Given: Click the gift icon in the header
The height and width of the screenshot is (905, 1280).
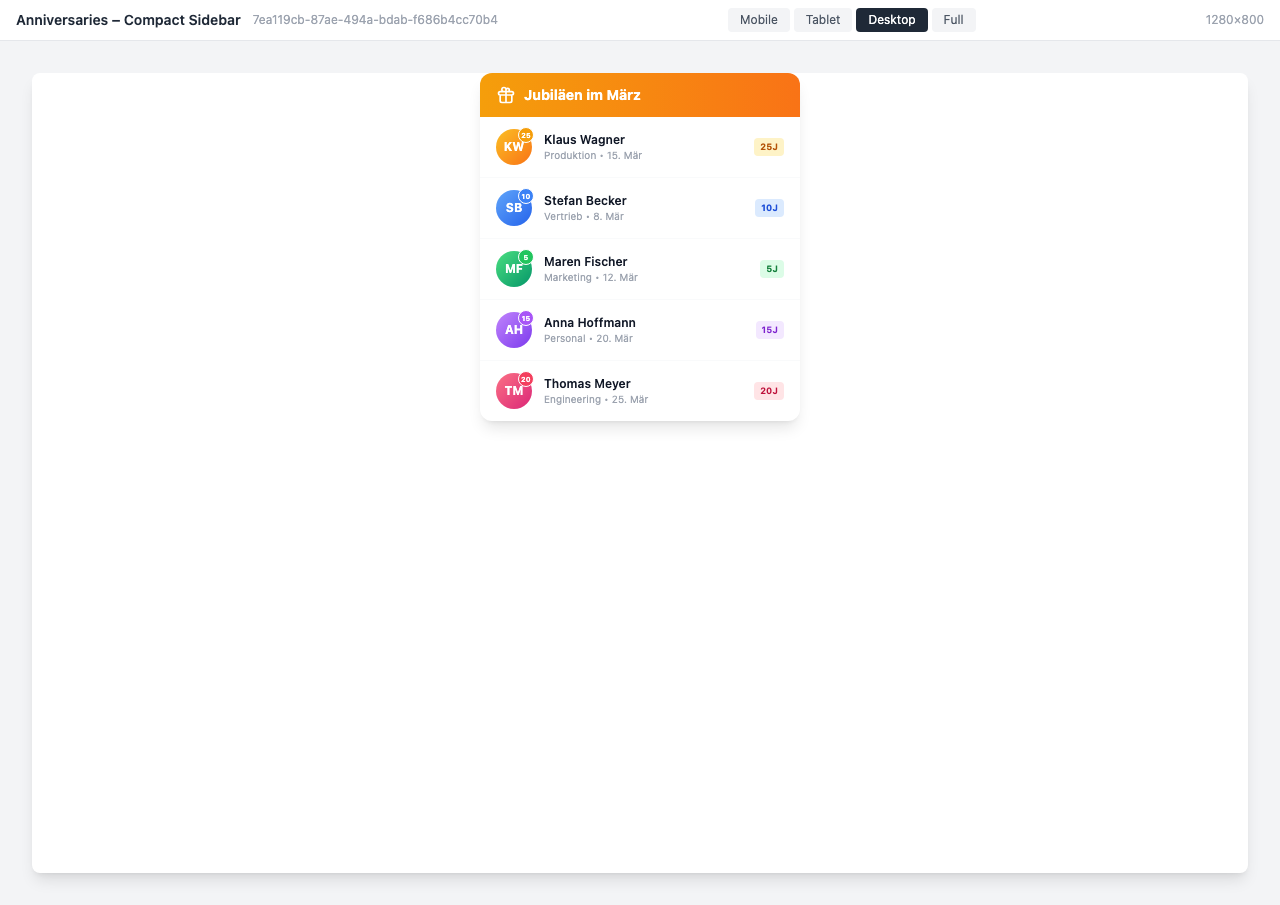Looking at the screenshot, I should point(505,94).
